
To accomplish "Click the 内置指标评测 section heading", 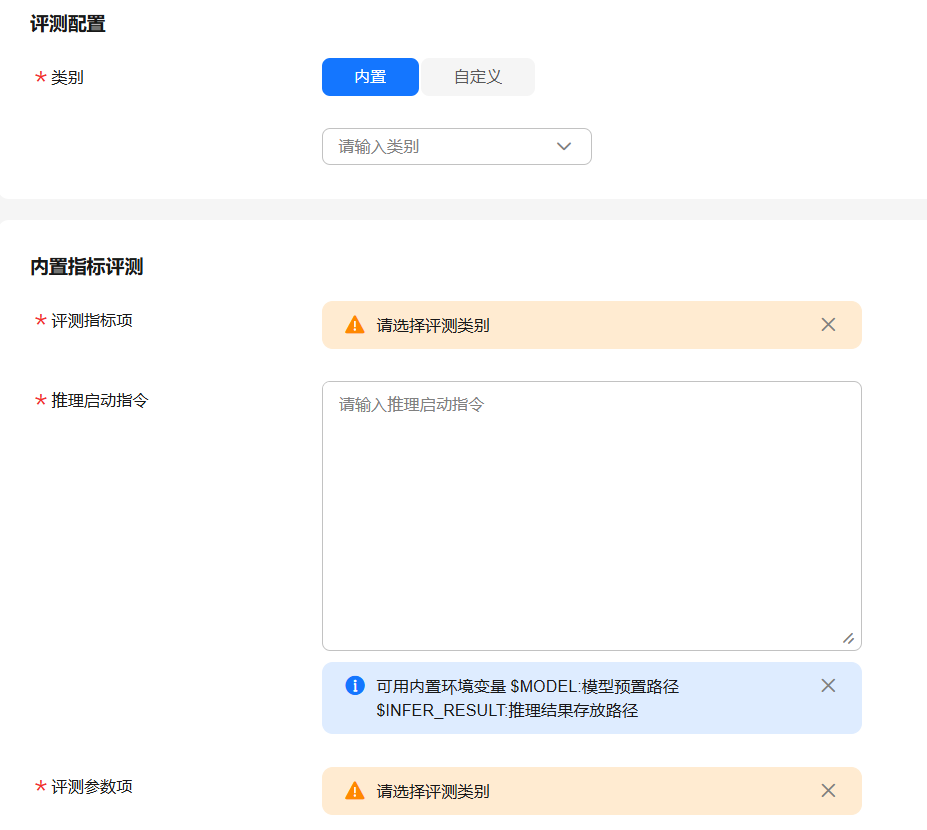I will pyautogui.click(x=87, y=267).
